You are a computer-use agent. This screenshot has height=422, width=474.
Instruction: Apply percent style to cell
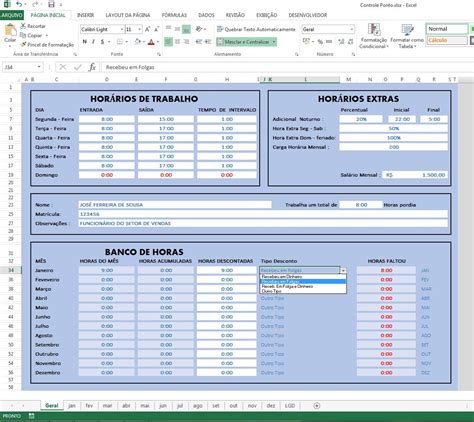(320, 42)
